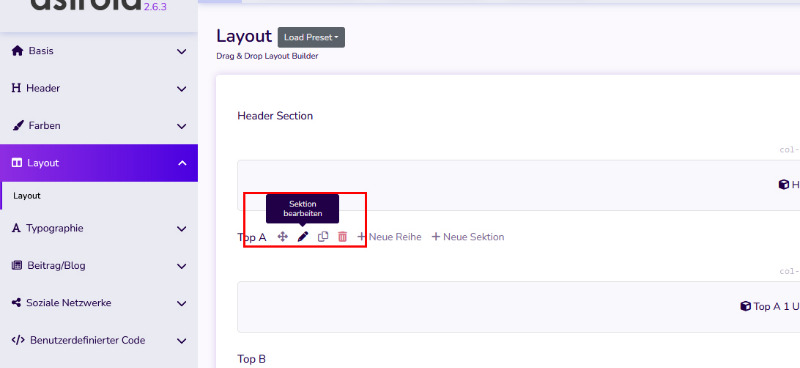This screenshot has height=368, width=800.
Task: Click the home icon next to Basis
Action: click(18, 51)
